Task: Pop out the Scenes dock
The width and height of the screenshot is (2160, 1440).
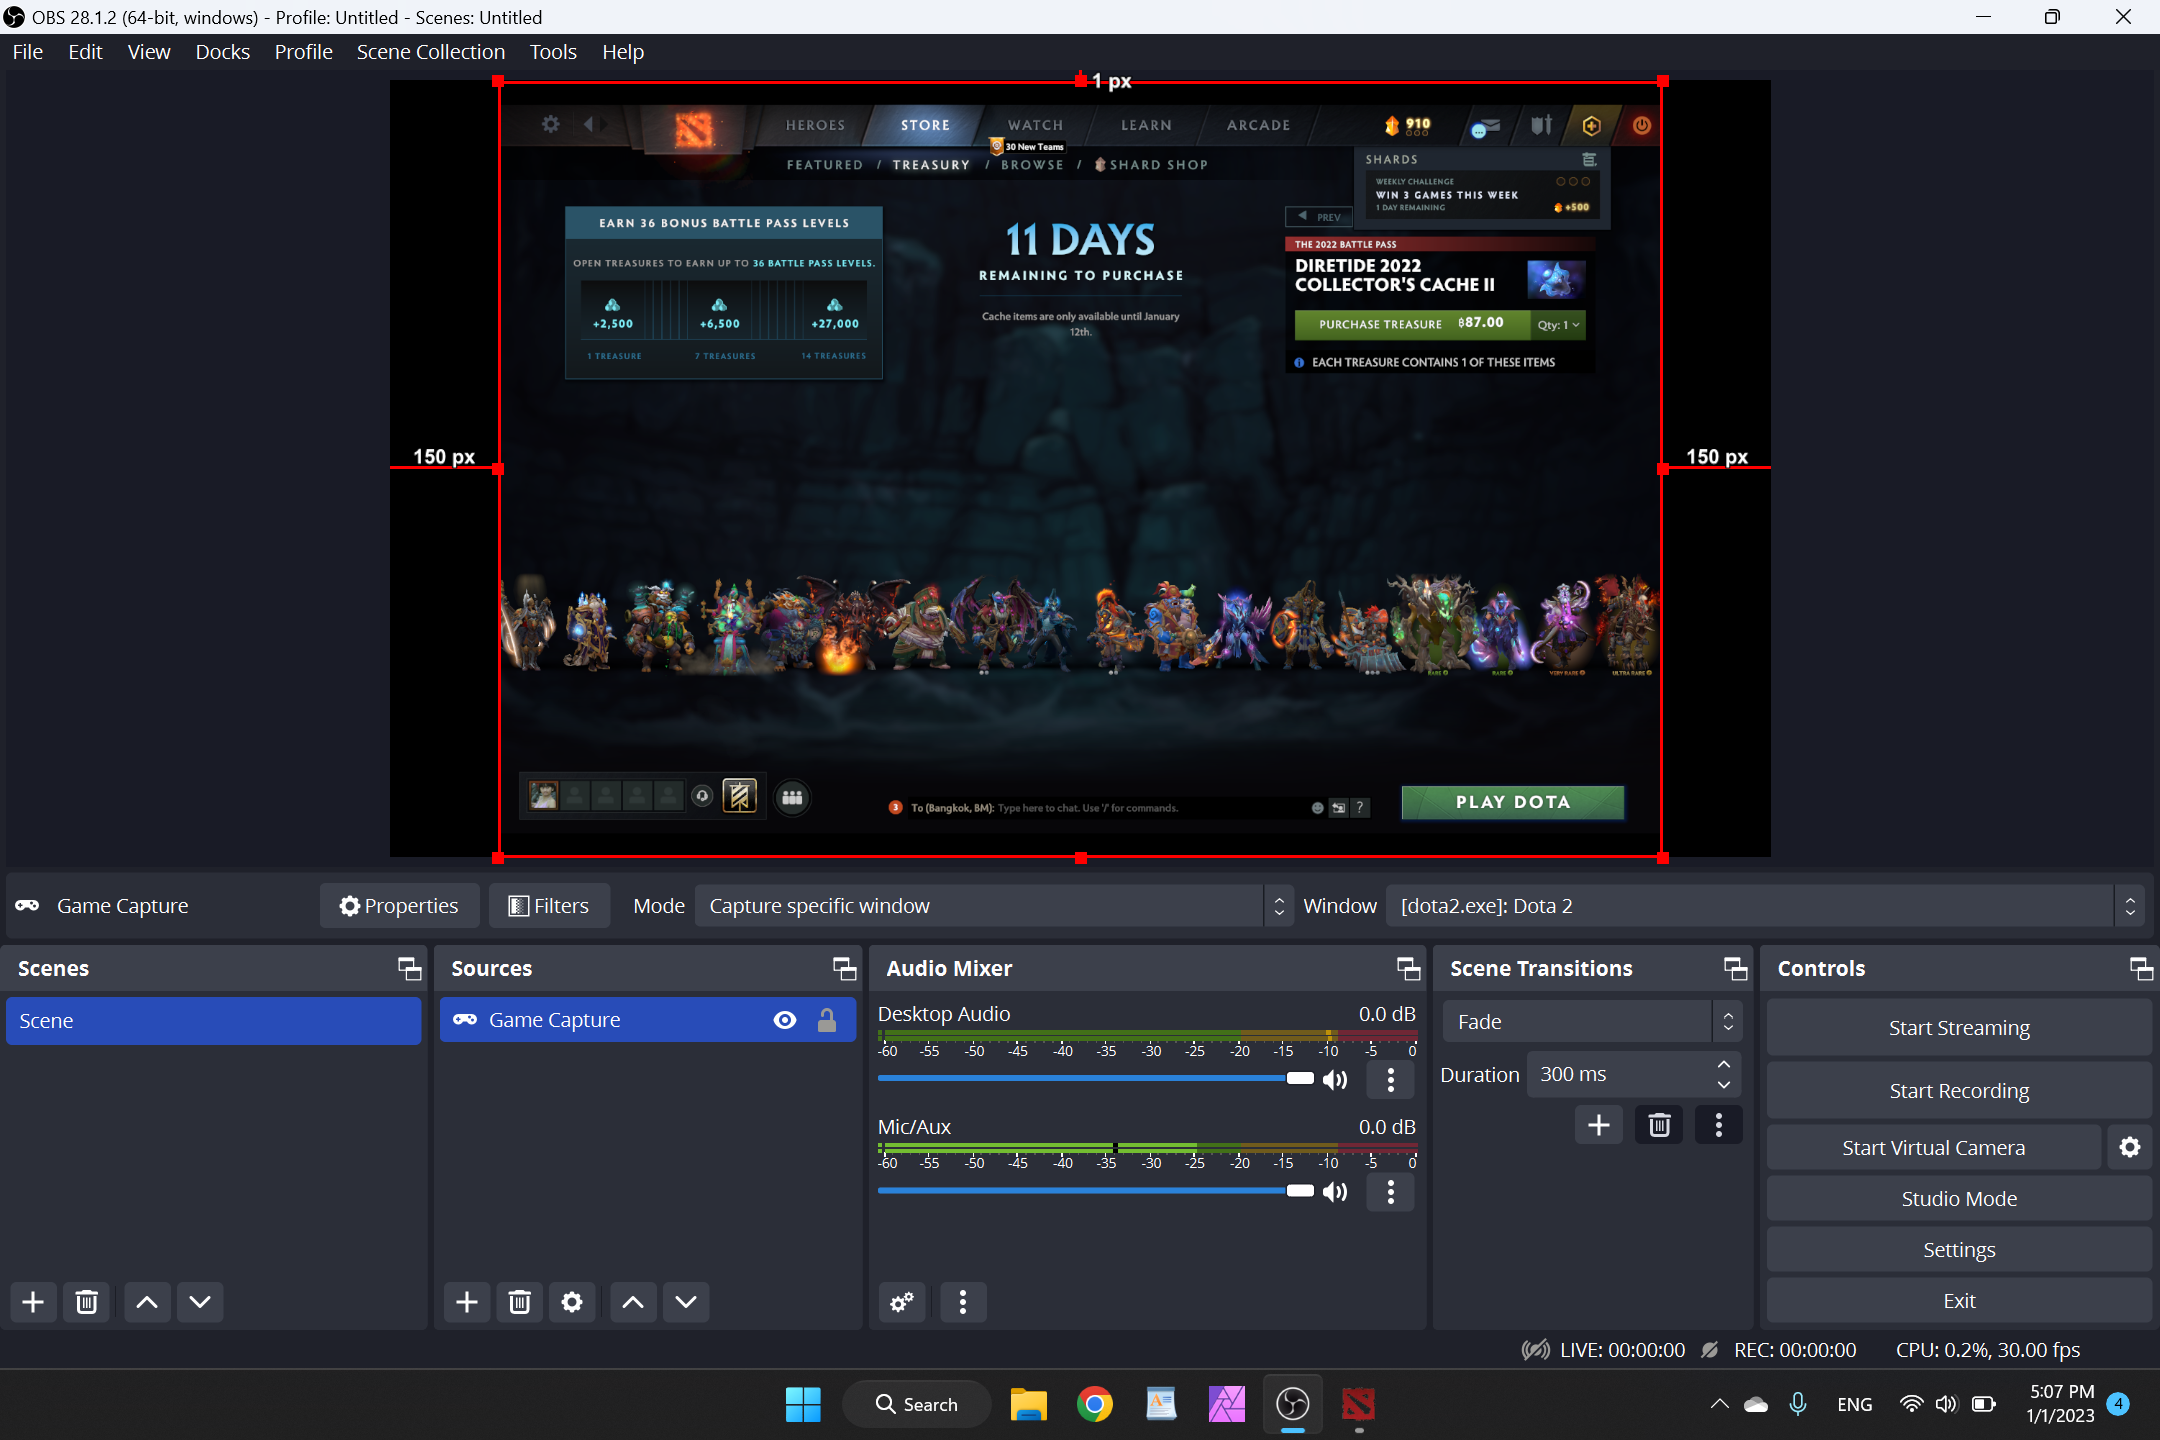Action: (410, 968)
